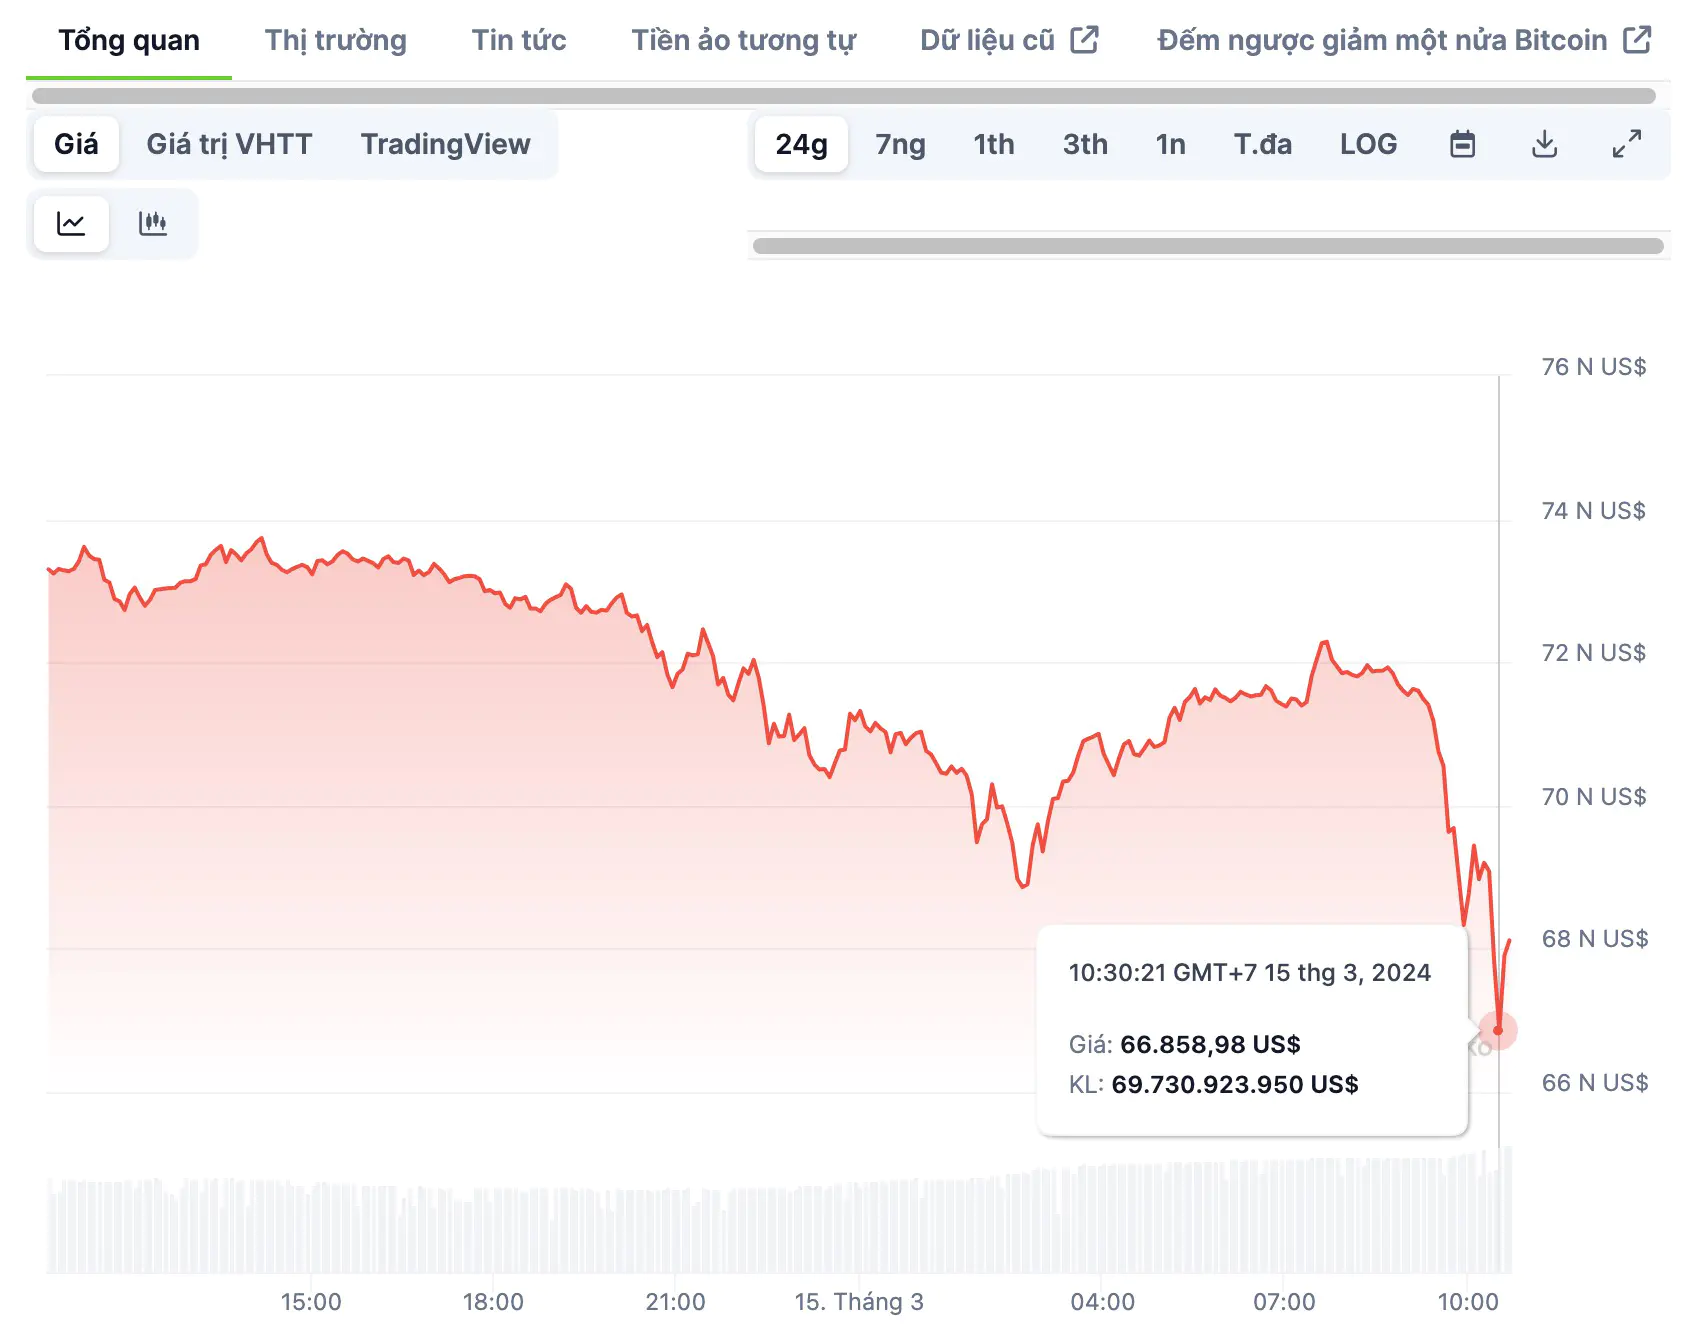Show the 1th time range
The height and width of the screenshot is (1344, 1704).
point(993,144)
